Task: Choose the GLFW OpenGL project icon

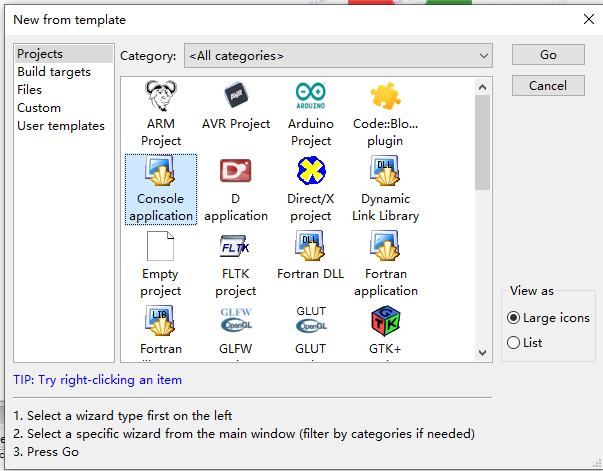Action: coord(236,320)
